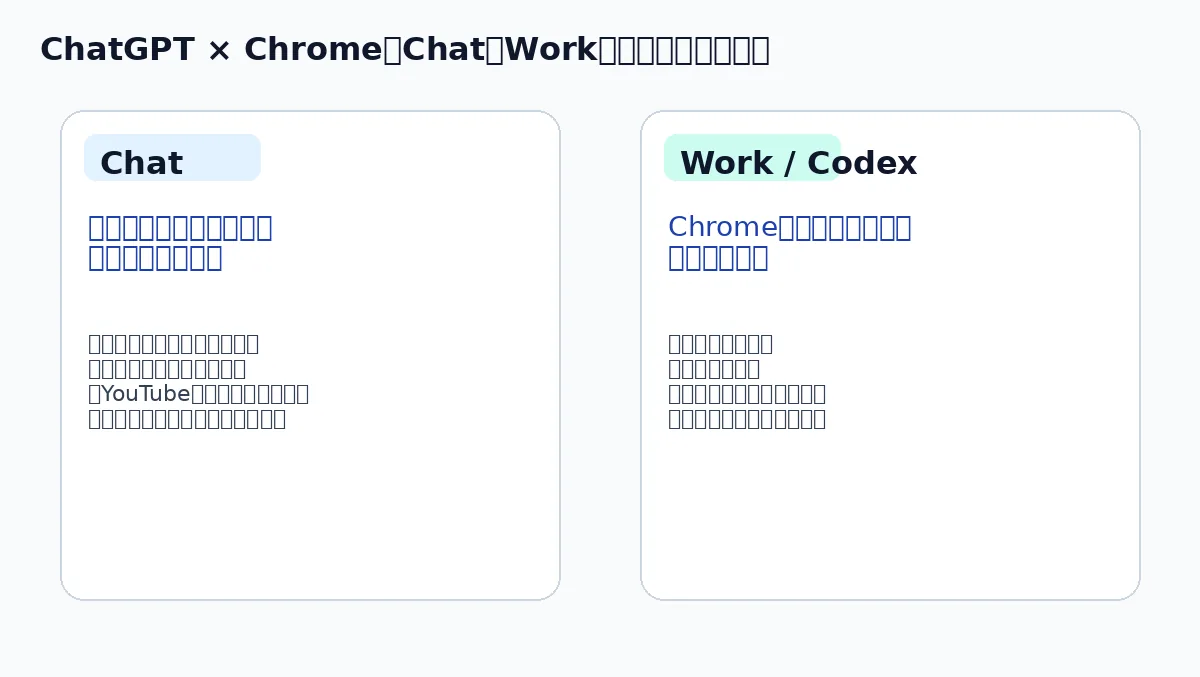Select the title starting with "ChatGPT × Chrome"

click(404, 49)
